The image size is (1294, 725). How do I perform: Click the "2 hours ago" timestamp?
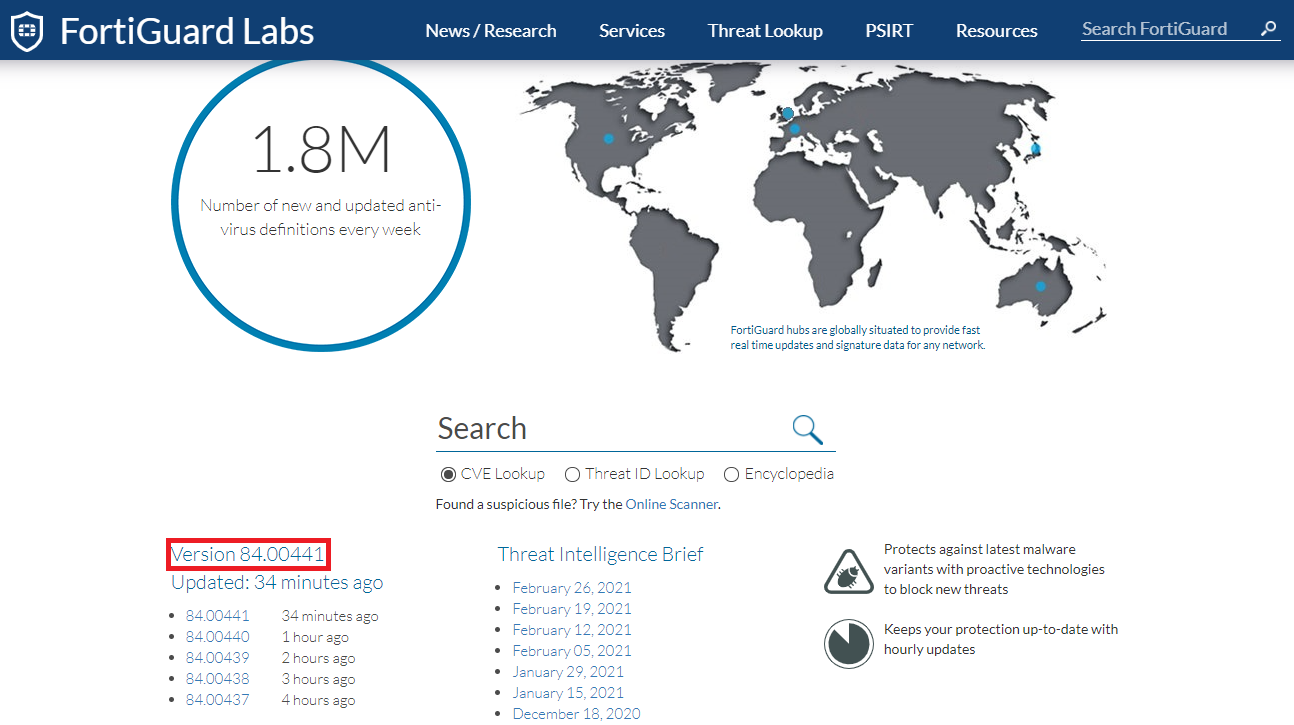click(x=318, y=658)
